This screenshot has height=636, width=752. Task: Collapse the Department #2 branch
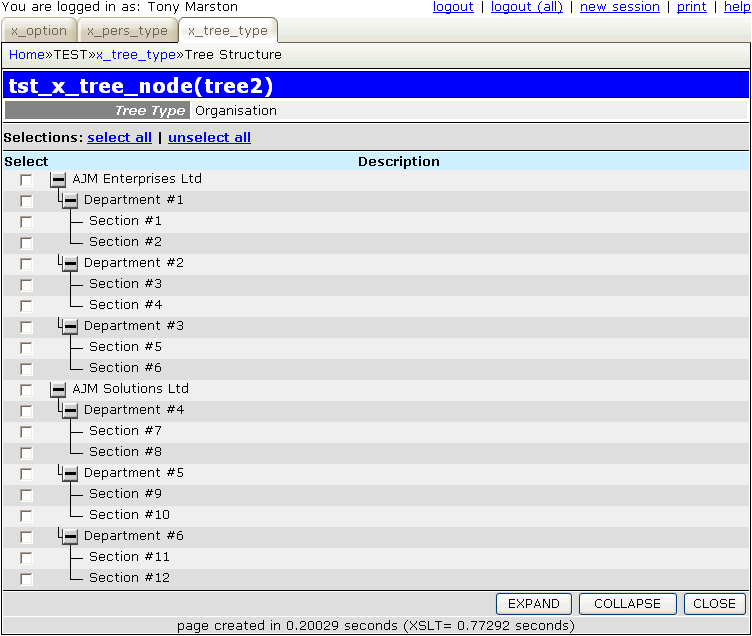pyautogui.click(x=70, y=264)
